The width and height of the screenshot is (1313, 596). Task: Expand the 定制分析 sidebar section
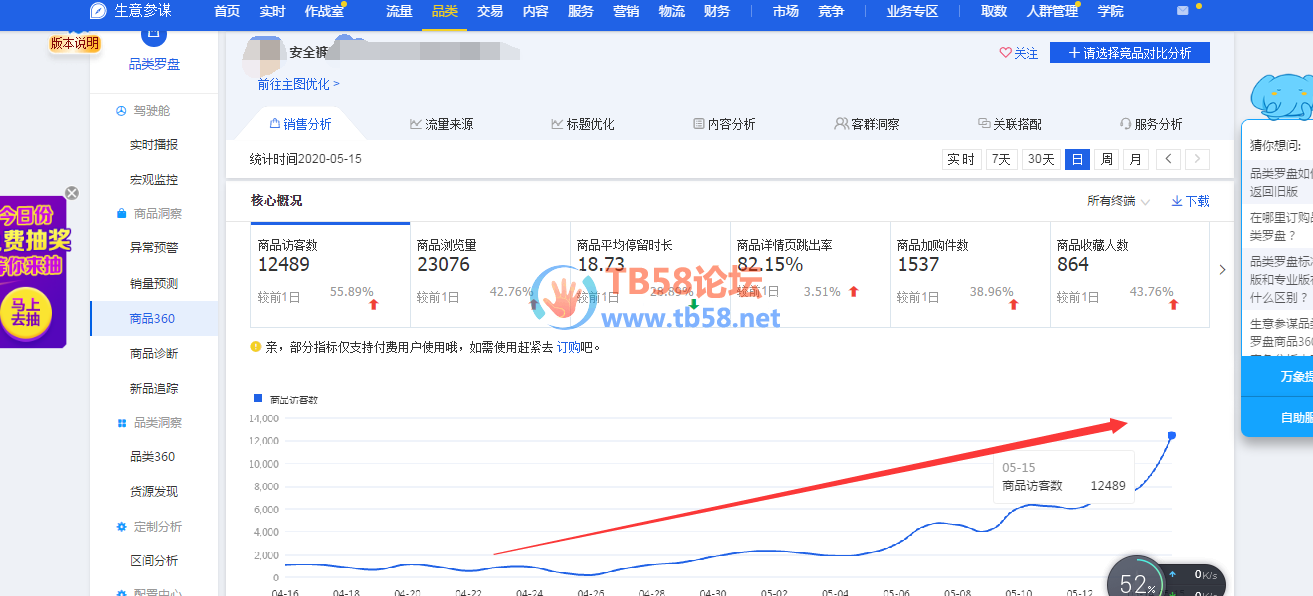point(151,527)
